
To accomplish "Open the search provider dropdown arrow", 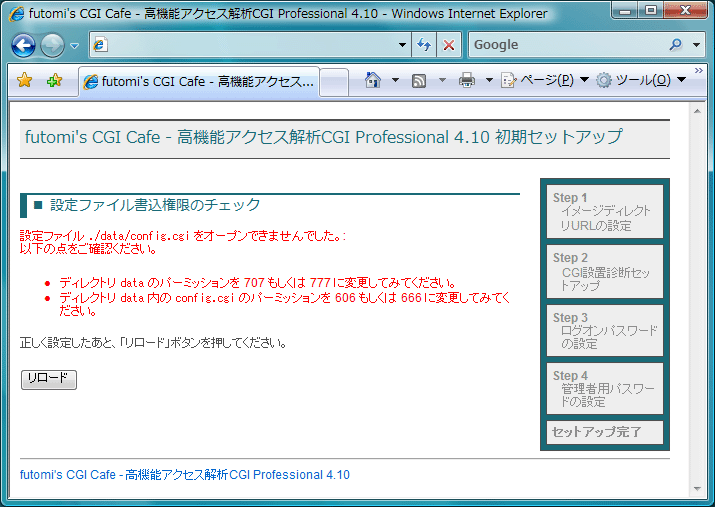I will click(x=696, y=45).
